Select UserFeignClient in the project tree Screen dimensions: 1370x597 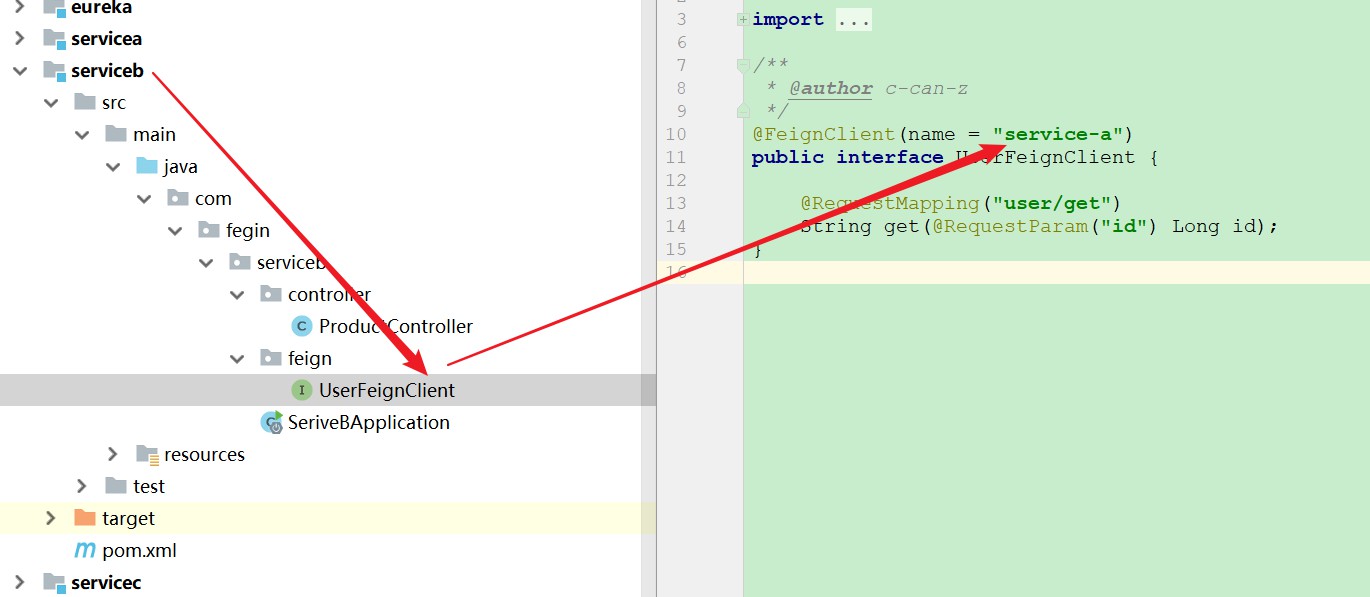(387, 390)
